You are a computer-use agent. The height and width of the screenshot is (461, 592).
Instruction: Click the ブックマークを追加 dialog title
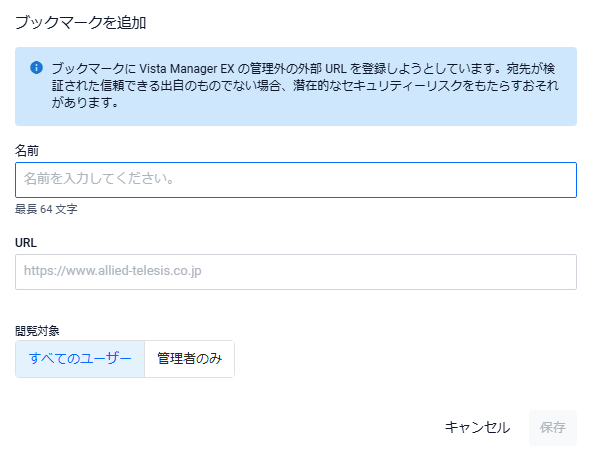point(80,23)
